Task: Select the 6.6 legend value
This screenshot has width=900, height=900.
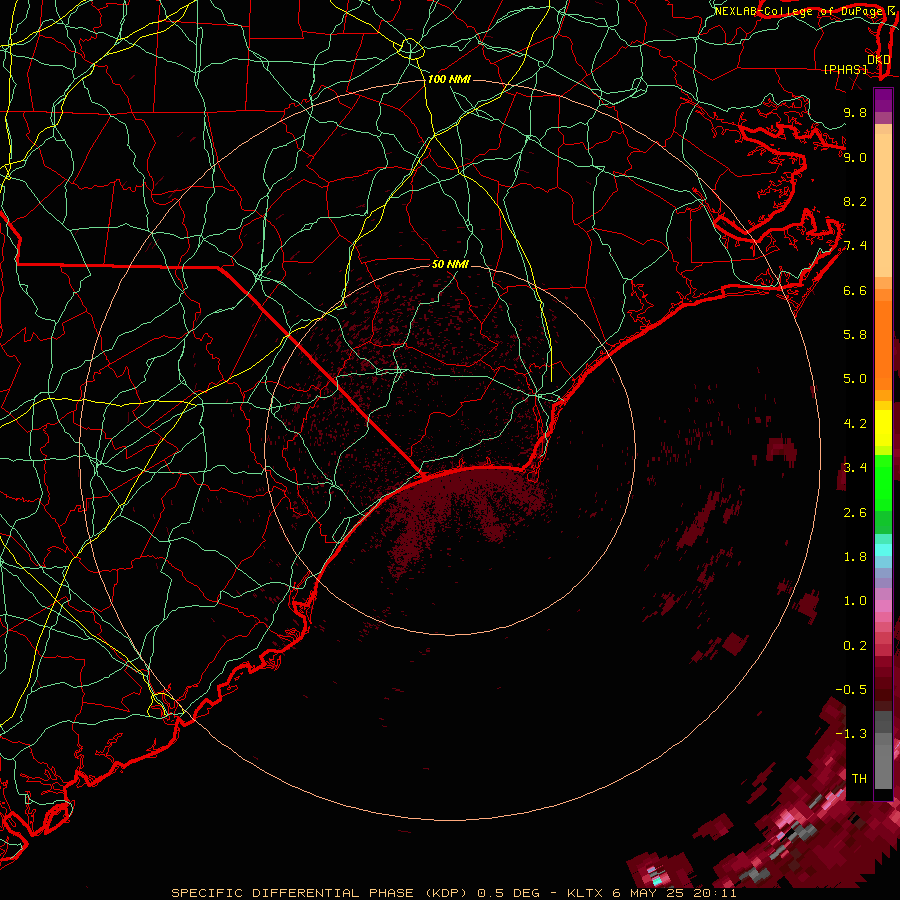Action: 855,290
